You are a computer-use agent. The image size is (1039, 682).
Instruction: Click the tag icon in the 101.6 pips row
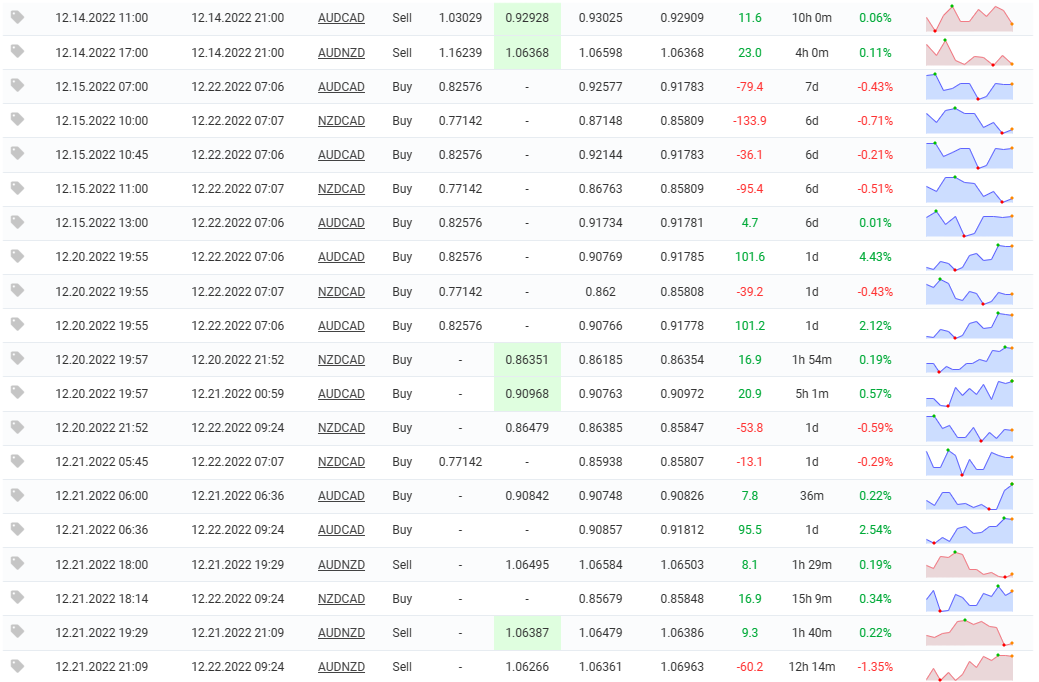(18, 255)
